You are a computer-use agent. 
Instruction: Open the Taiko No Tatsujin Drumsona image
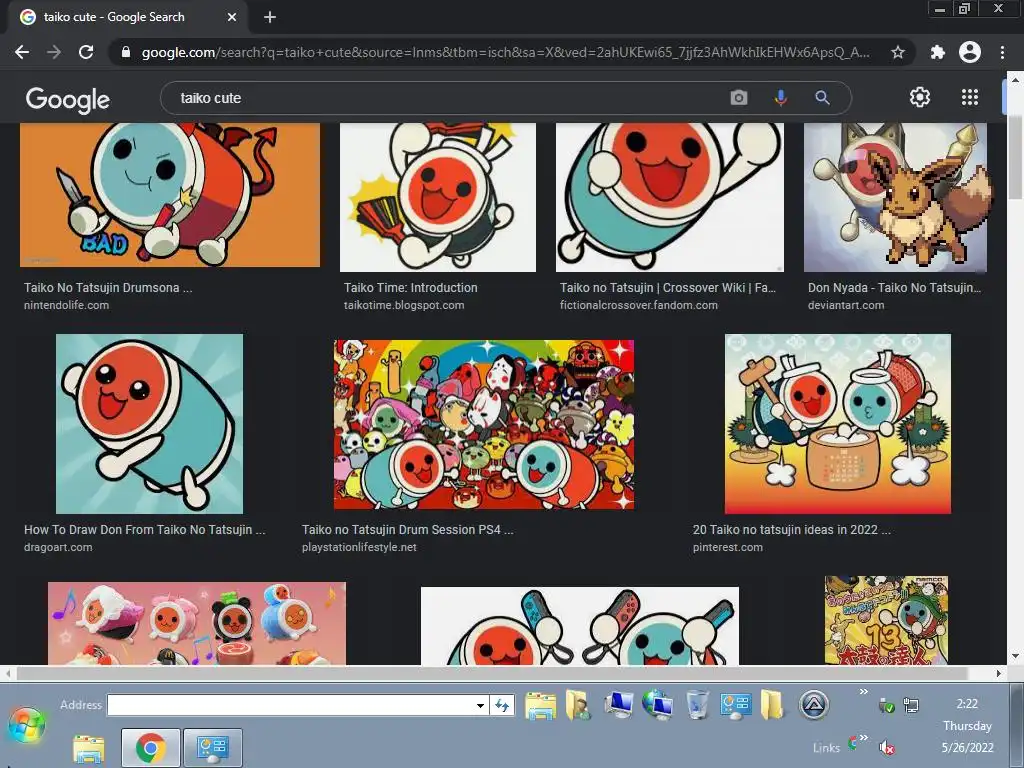click(170, 195)
